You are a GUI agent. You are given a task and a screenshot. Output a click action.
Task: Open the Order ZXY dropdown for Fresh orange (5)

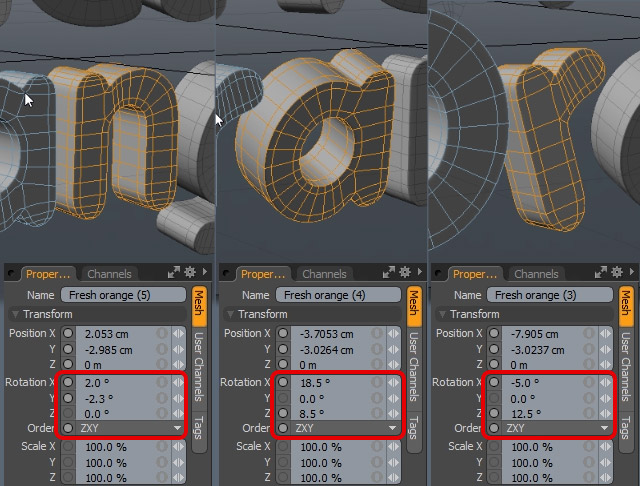[130, 428]
